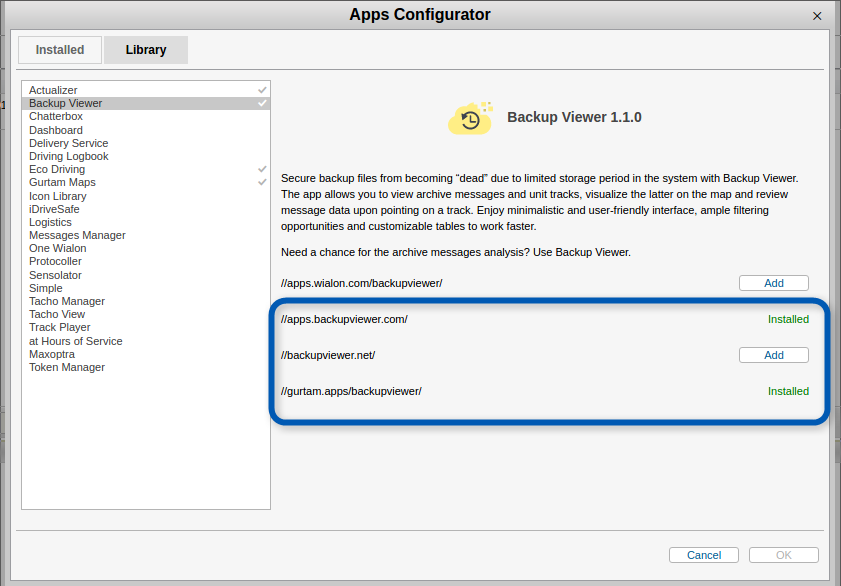The image size is (841, 586).
Task: Uncheck Backup Viewer in the app list
Action: click(263, 103)
